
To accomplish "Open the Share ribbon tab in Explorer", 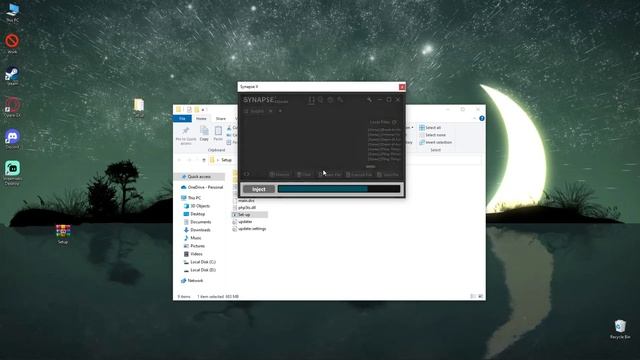I will 221,118.
